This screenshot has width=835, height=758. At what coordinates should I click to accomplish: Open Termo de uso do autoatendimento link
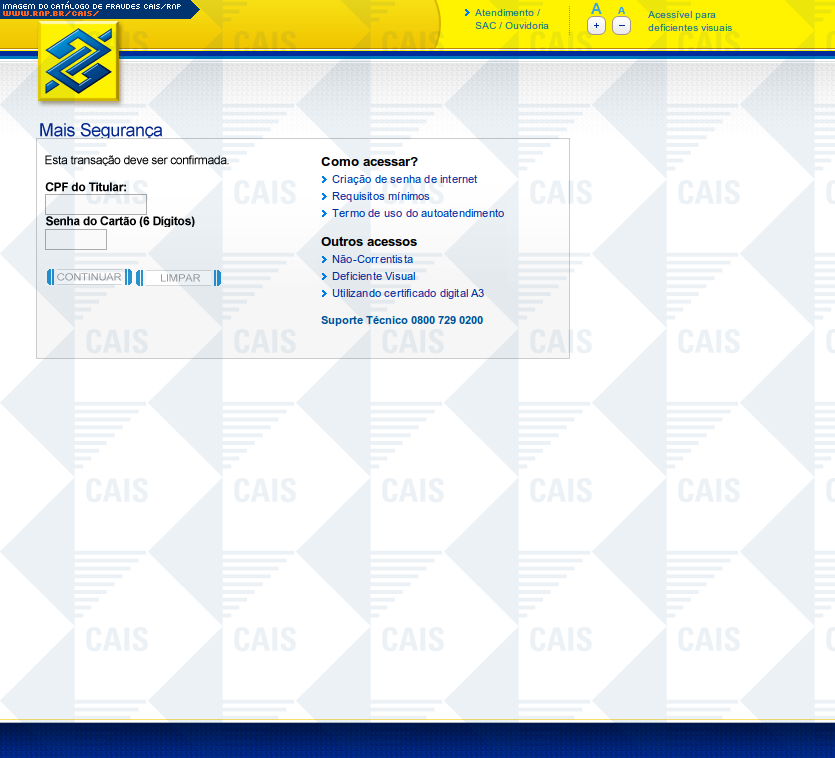(x=418, y=213)
